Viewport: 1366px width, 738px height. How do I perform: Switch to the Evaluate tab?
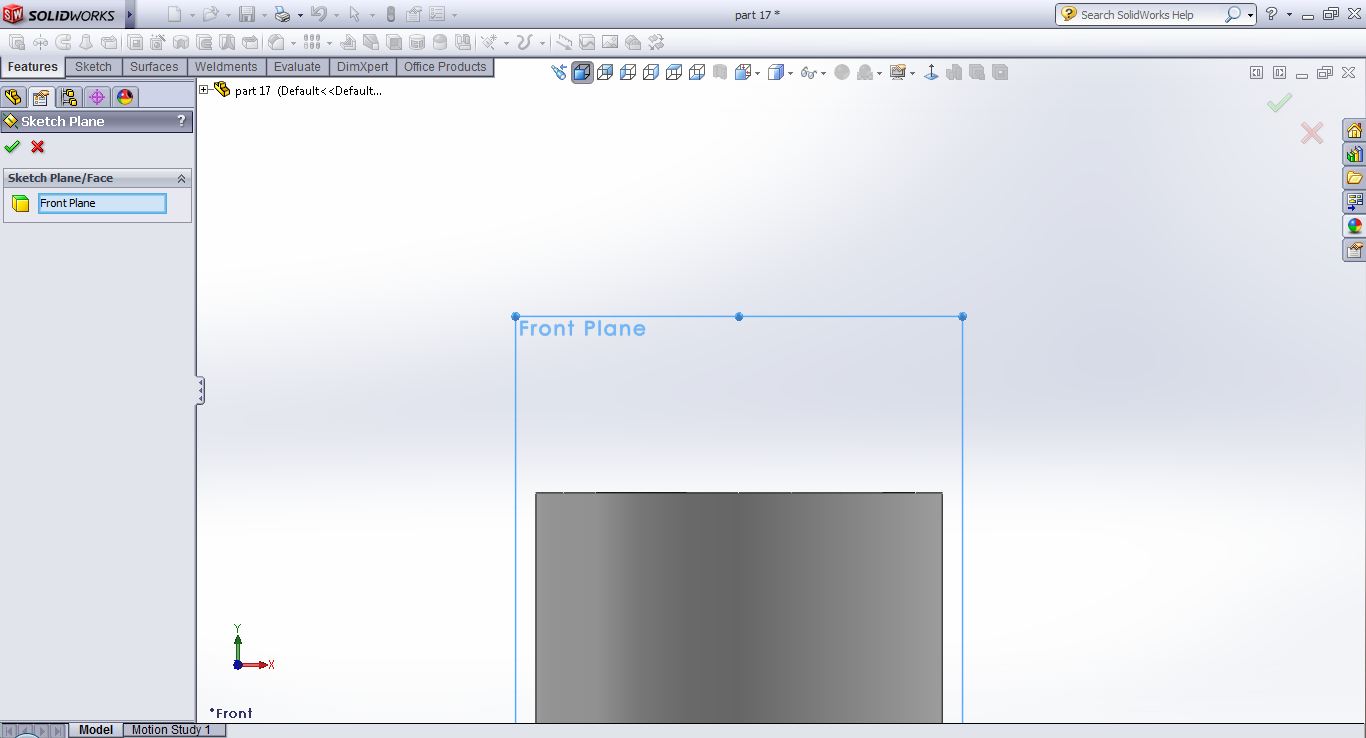(x=297, y=67)
